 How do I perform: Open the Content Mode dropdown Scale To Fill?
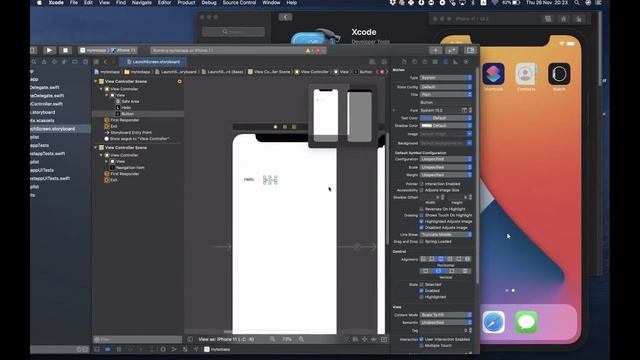click(446, 315)
